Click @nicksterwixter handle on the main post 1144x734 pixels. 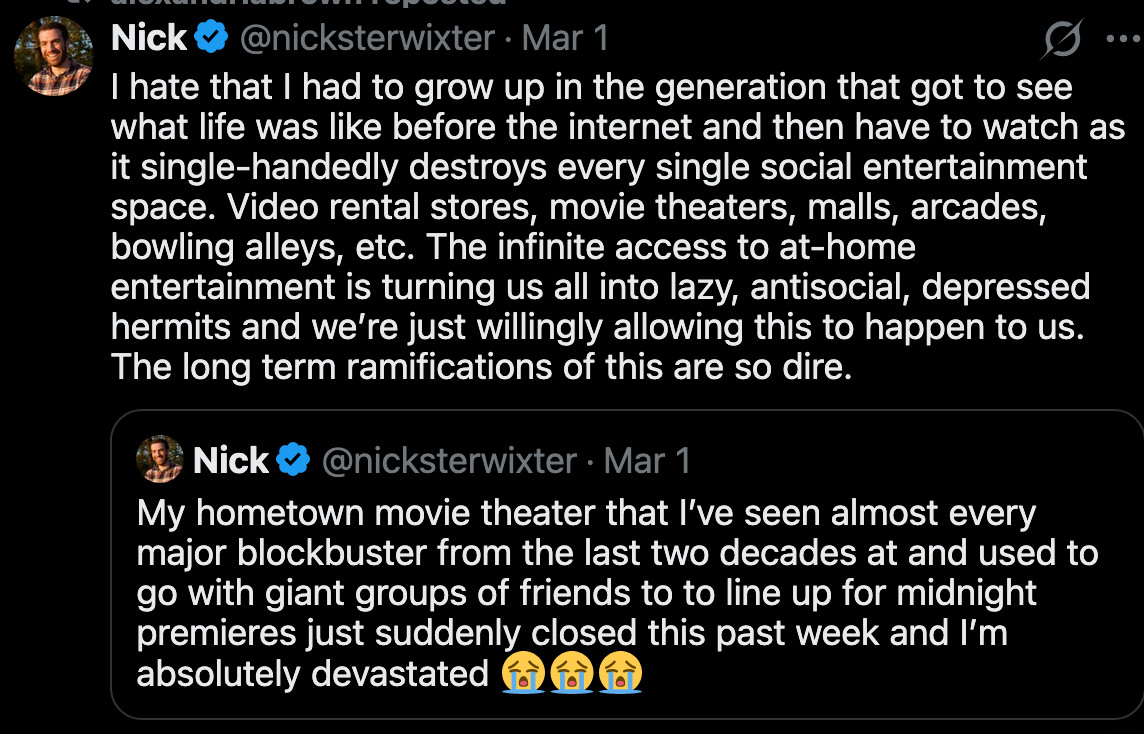(366, 39)
